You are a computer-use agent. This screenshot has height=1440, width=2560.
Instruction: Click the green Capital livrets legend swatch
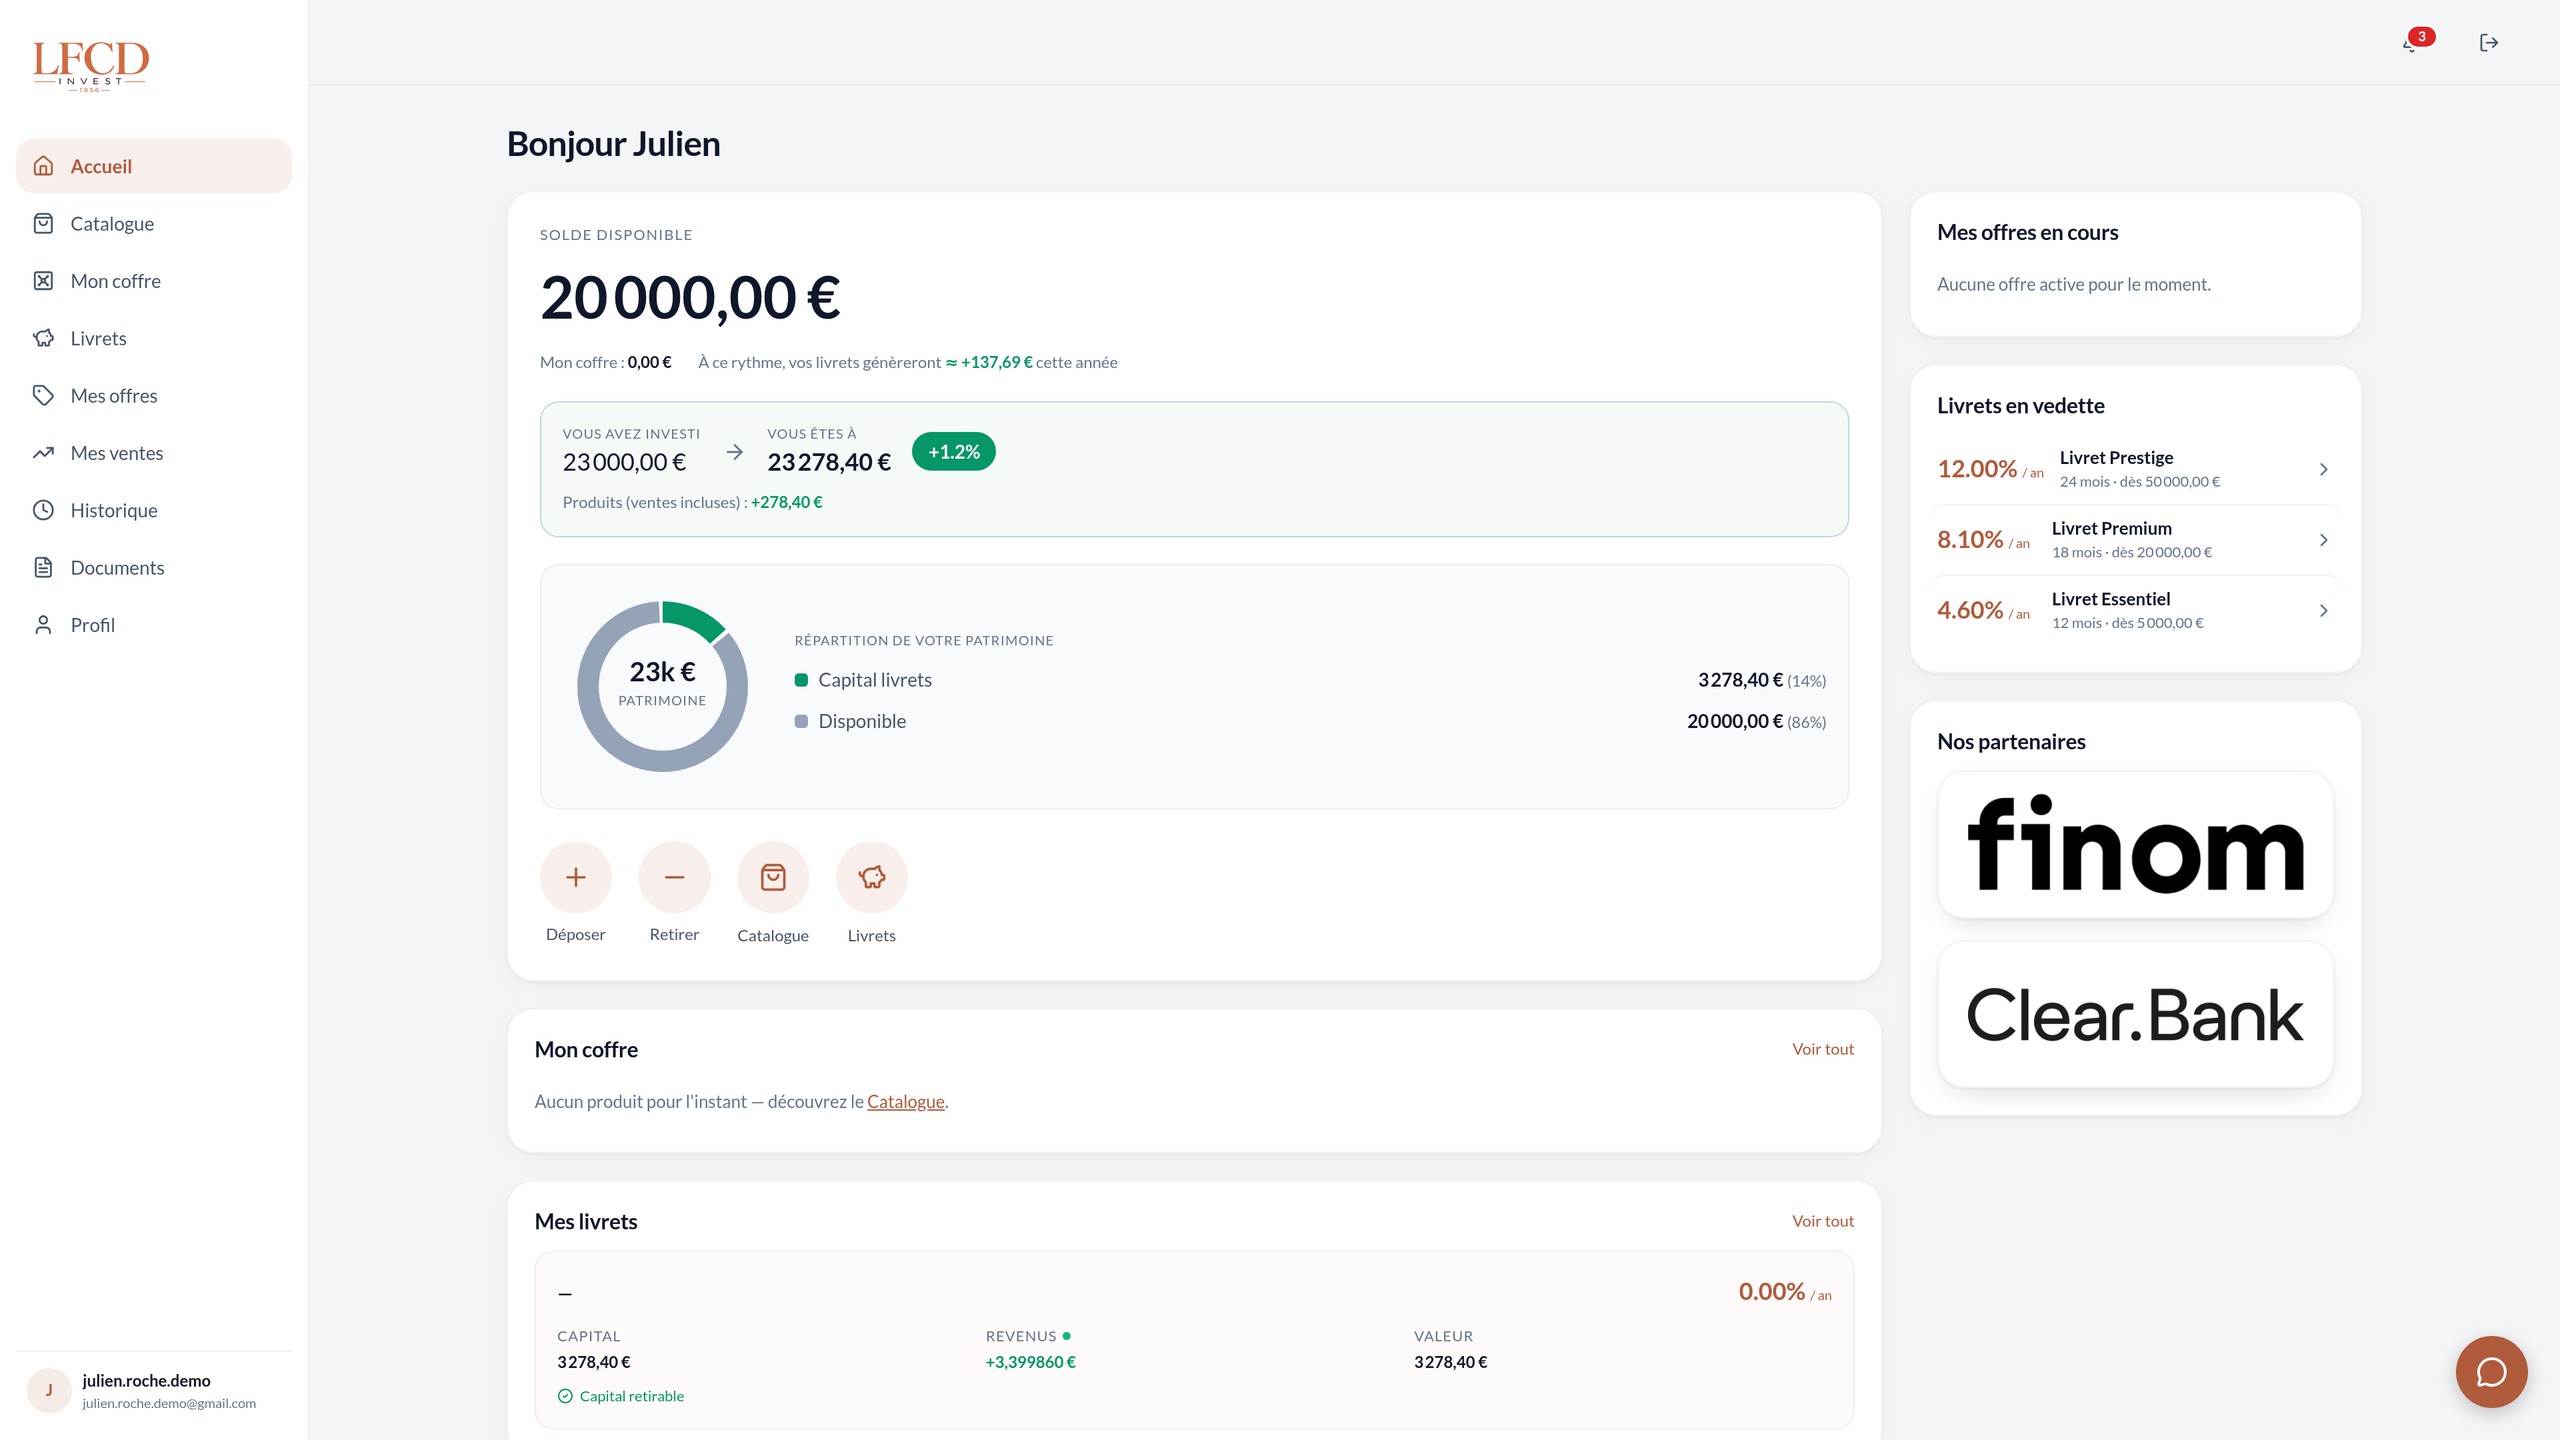pyautogui.click(x=801, y=680)
